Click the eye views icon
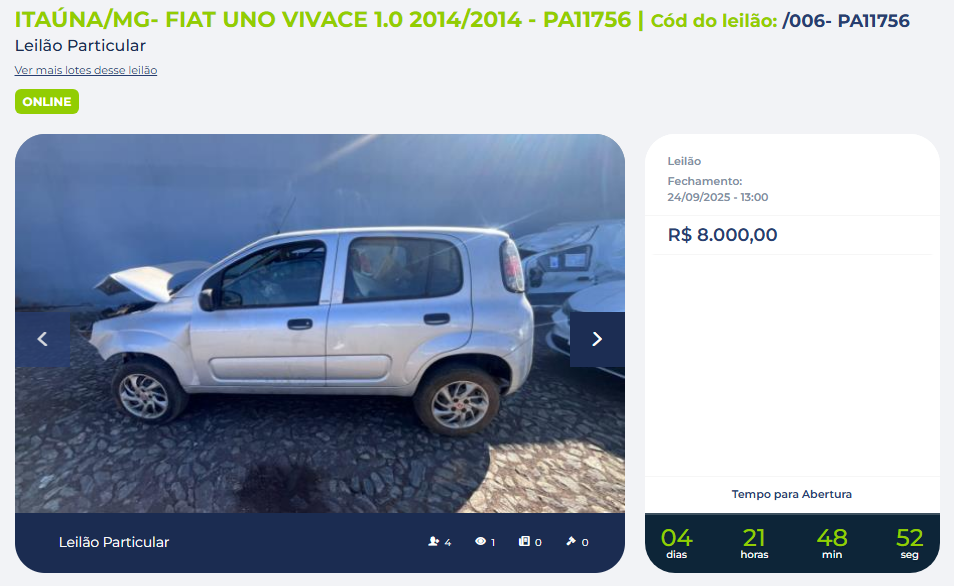This screenshot has width=954, height=586. pyautogui.click(x=480, y=541)
